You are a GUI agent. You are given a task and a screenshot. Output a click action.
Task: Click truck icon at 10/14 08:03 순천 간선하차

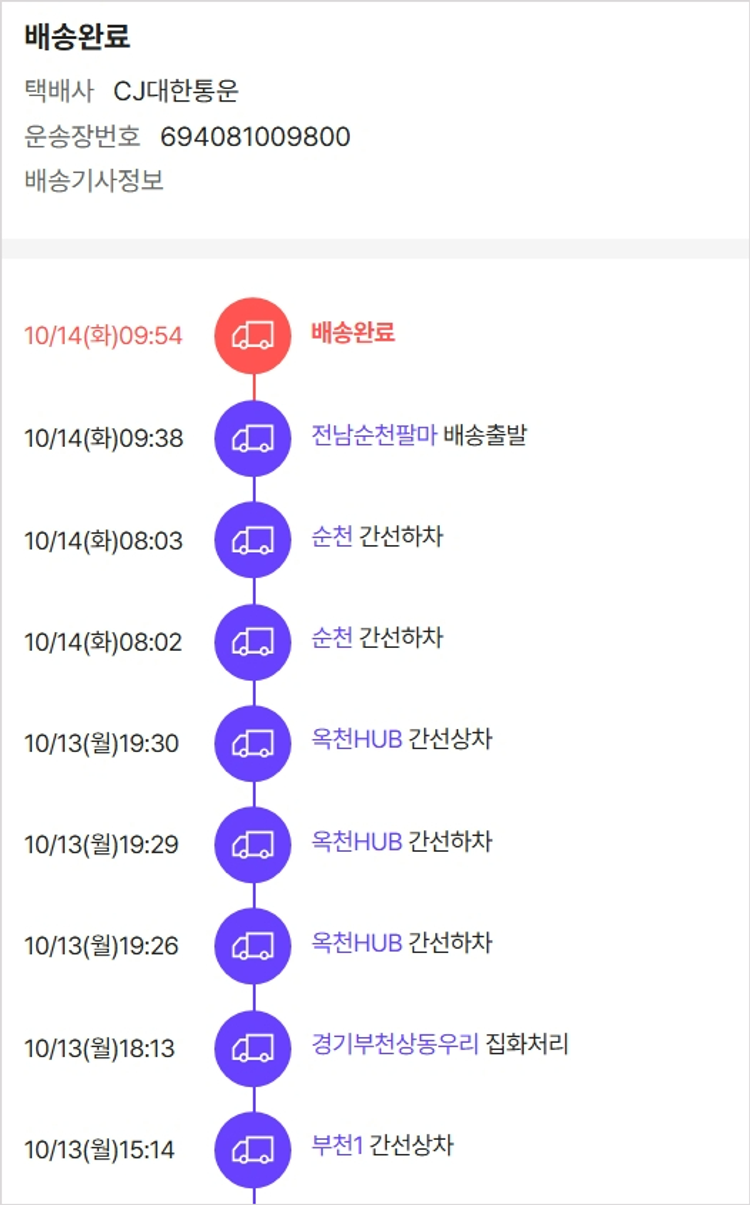[x=253, y=540]
